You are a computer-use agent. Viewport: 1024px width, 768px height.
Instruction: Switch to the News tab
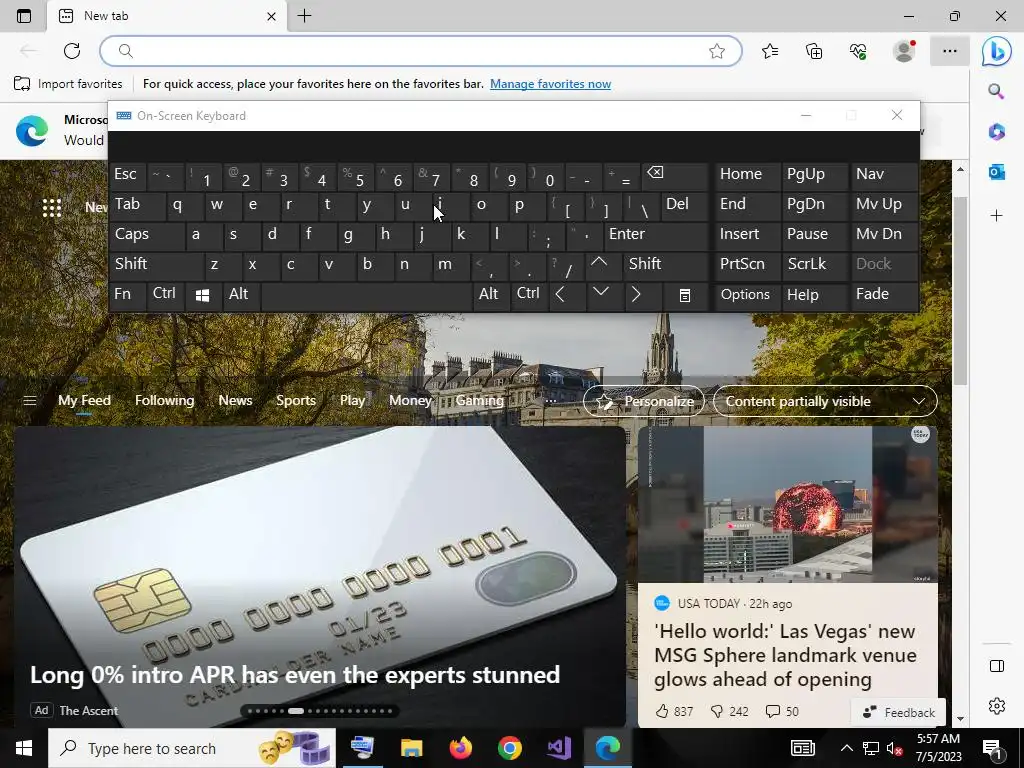[235, 400]
